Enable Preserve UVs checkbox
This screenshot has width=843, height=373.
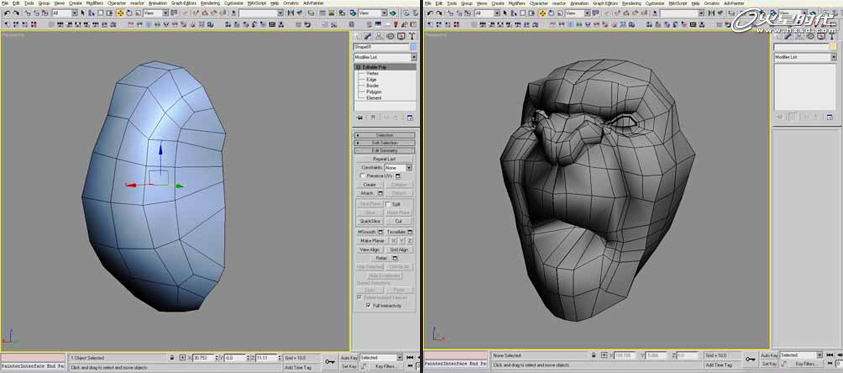tap(363, 176)
